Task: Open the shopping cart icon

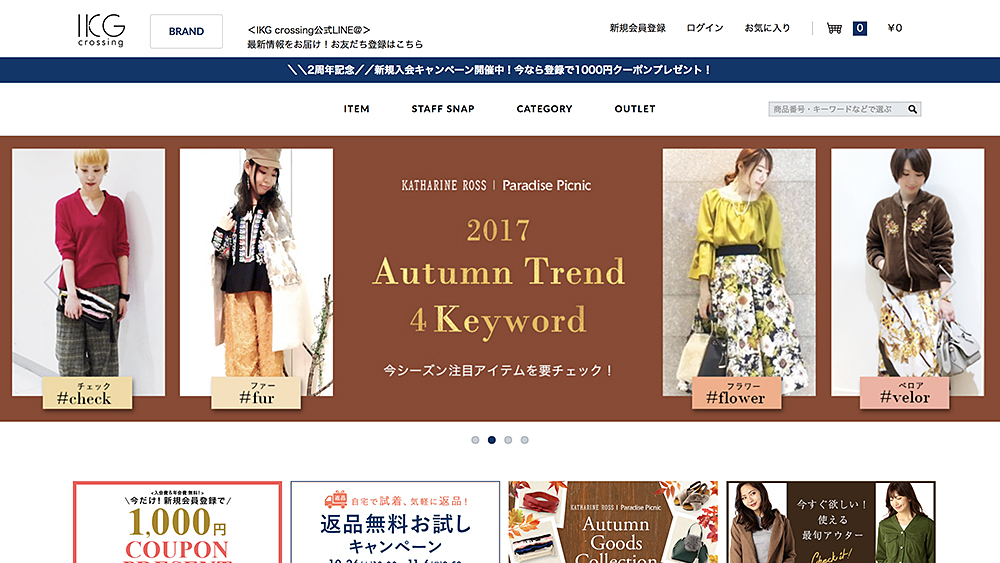Action: pos(834,28)
